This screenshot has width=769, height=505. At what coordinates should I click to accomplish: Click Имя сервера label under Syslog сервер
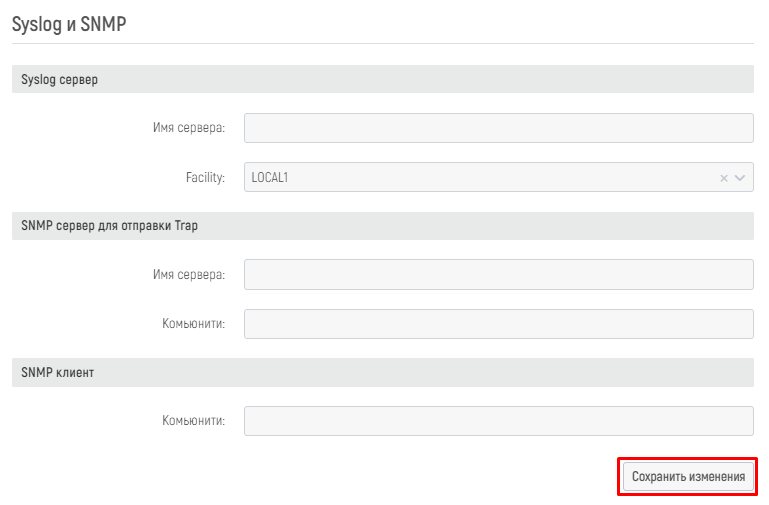pos(189,128)
